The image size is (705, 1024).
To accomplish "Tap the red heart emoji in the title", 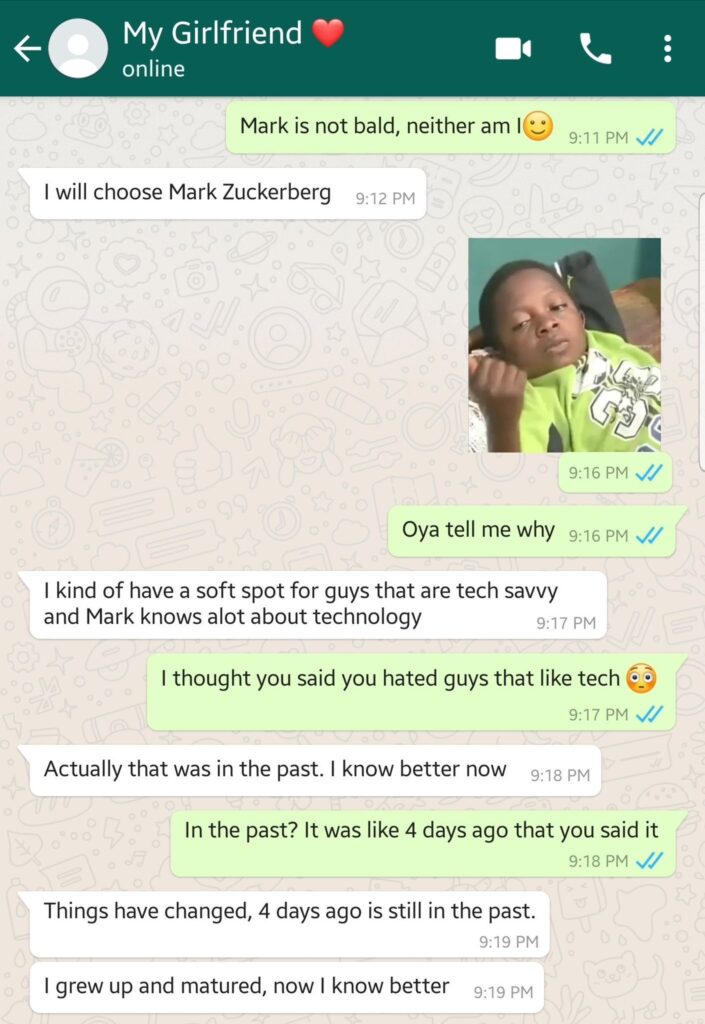I will tap(328, 32).
